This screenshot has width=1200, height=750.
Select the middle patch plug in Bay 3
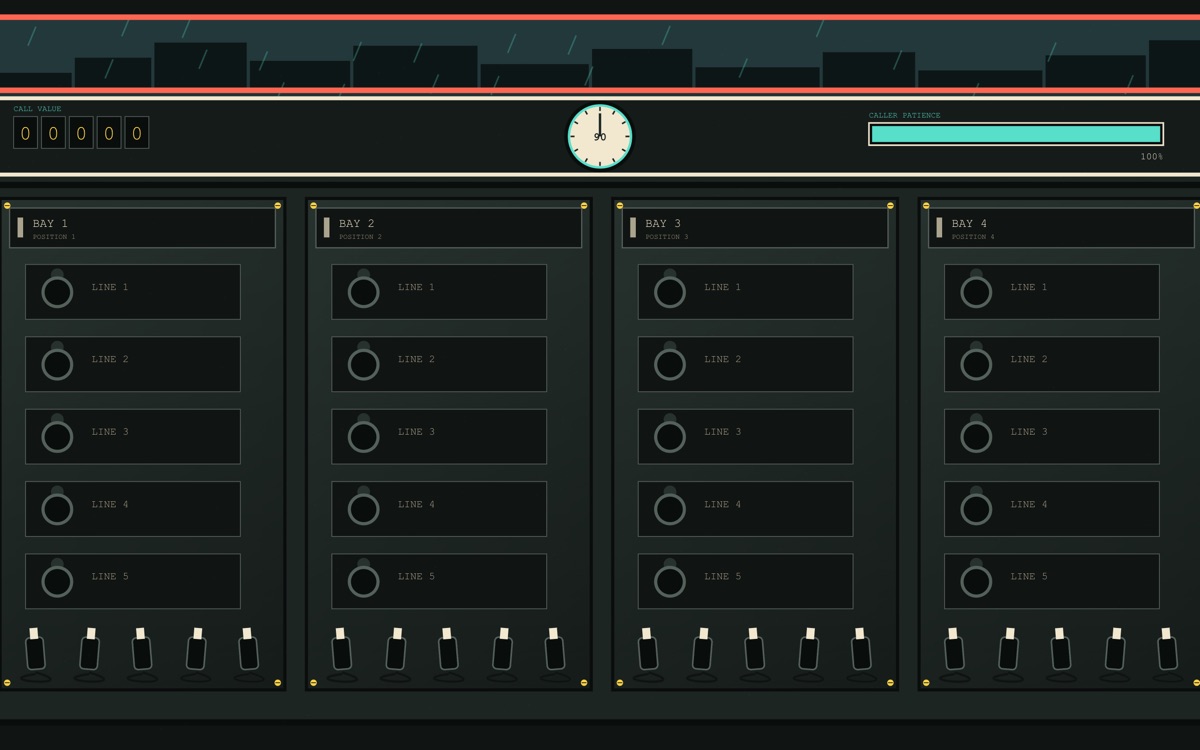pos(755,650)
